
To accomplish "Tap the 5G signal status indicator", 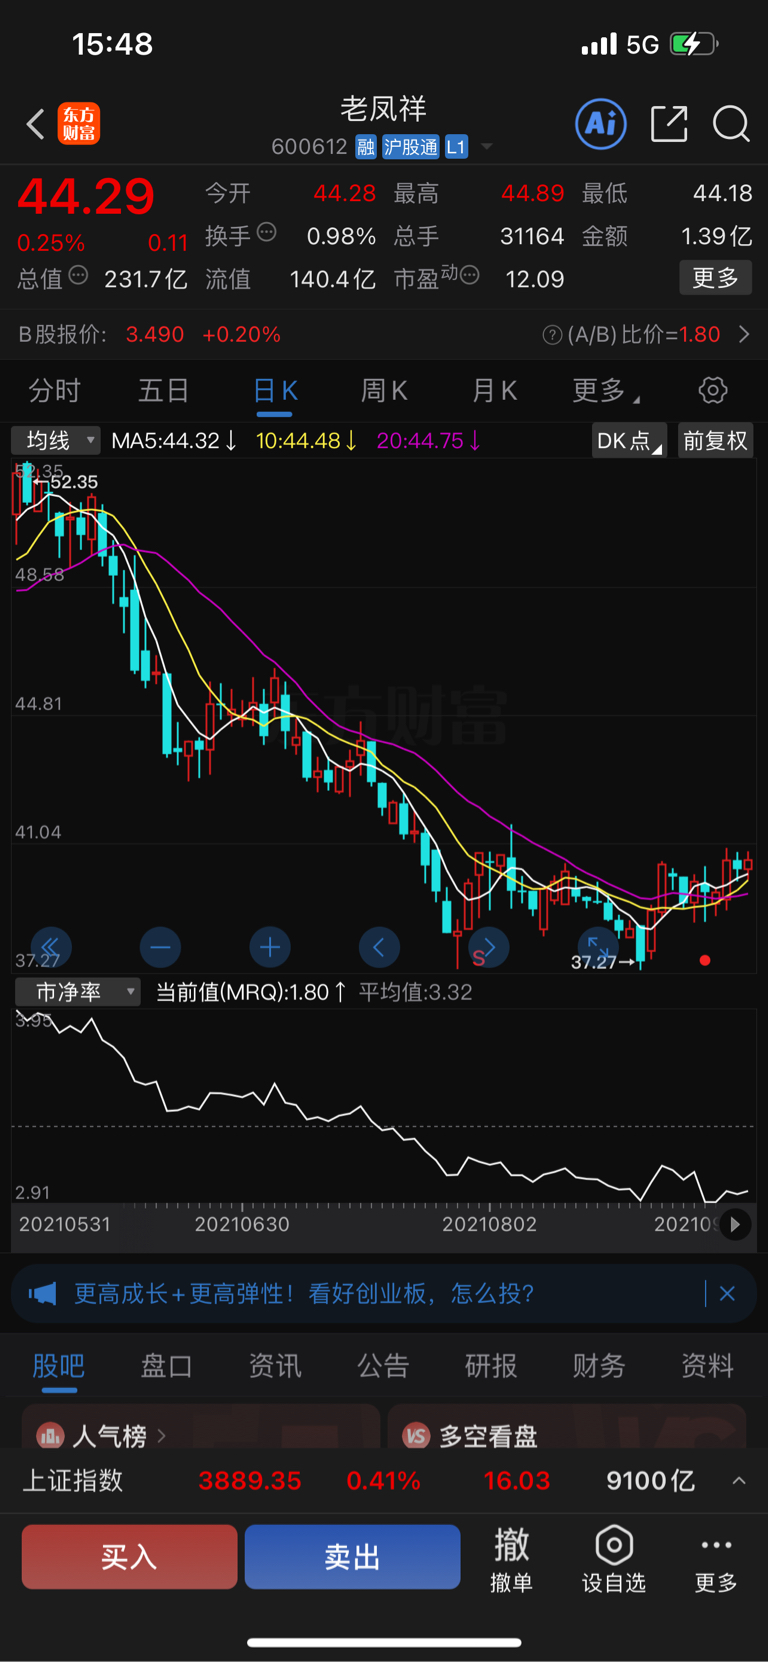I will [642, 44].
